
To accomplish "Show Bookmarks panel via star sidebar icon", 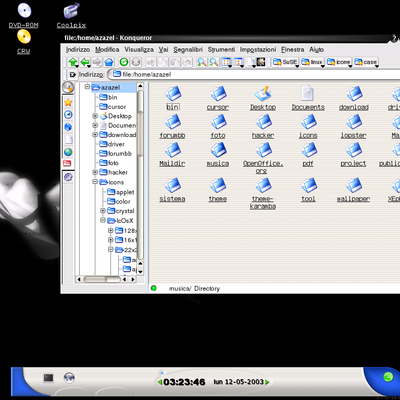I will pyautogui.click(x=68, y=102).
